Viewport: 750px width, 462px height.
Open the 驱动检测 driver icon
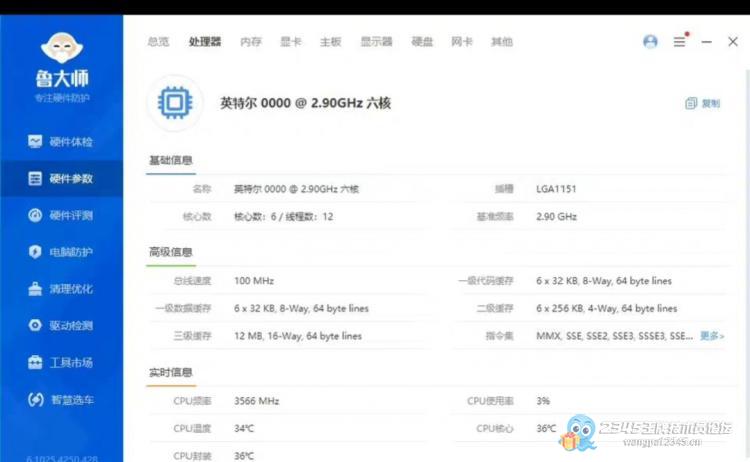(35, 325)
